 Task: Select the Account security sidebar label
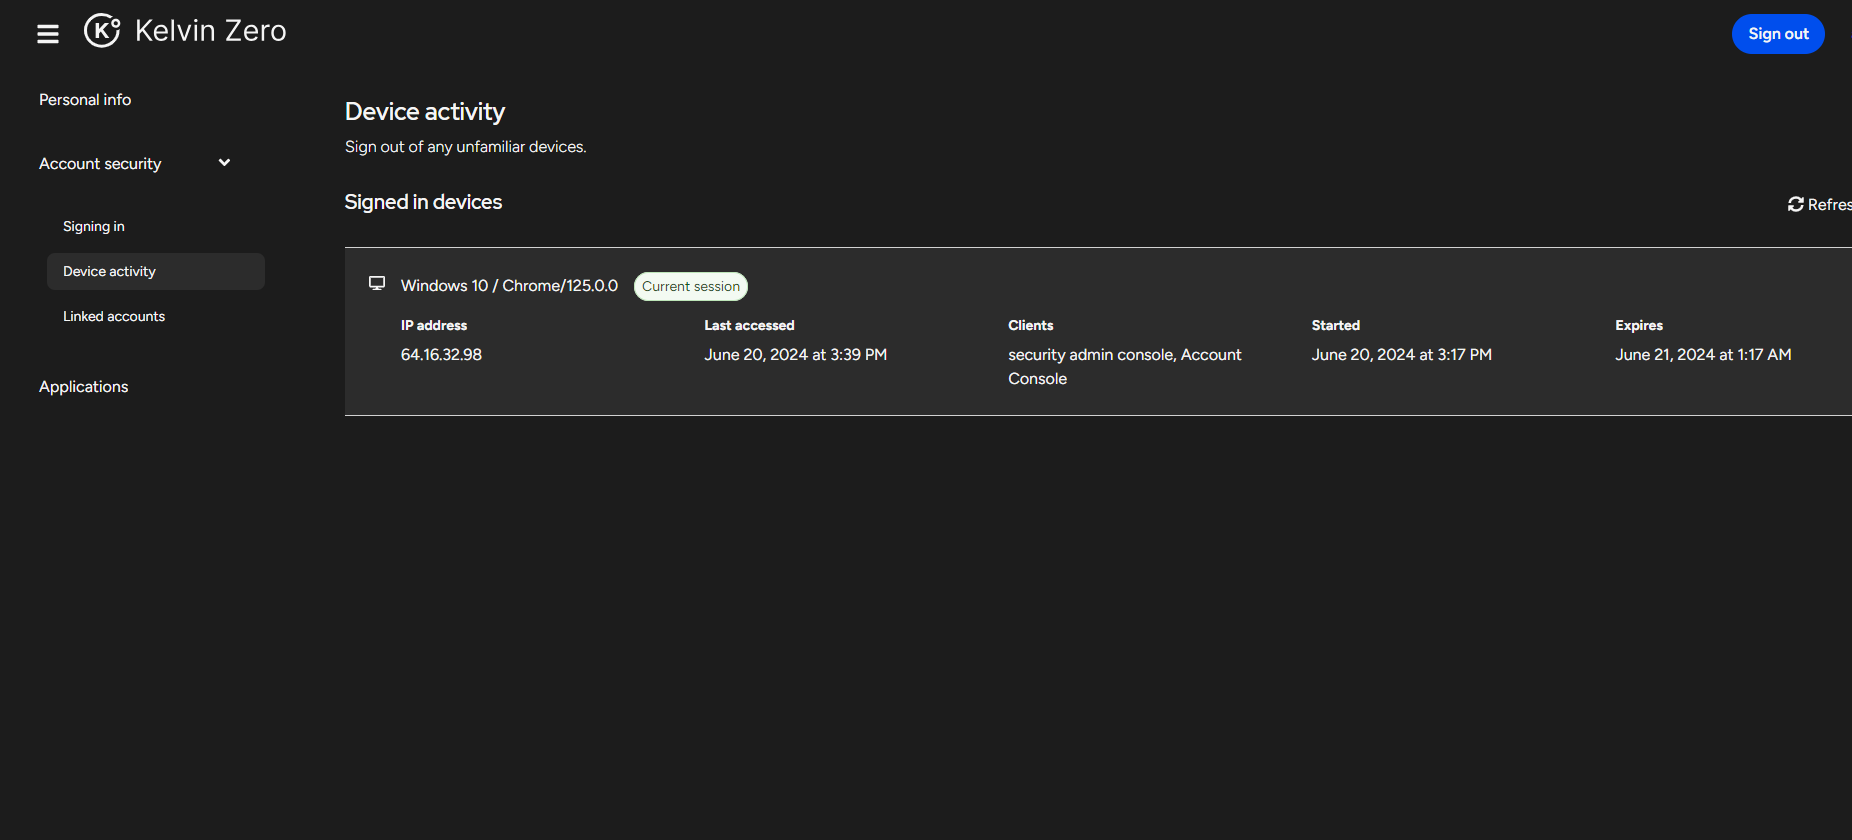click(100, 164)
